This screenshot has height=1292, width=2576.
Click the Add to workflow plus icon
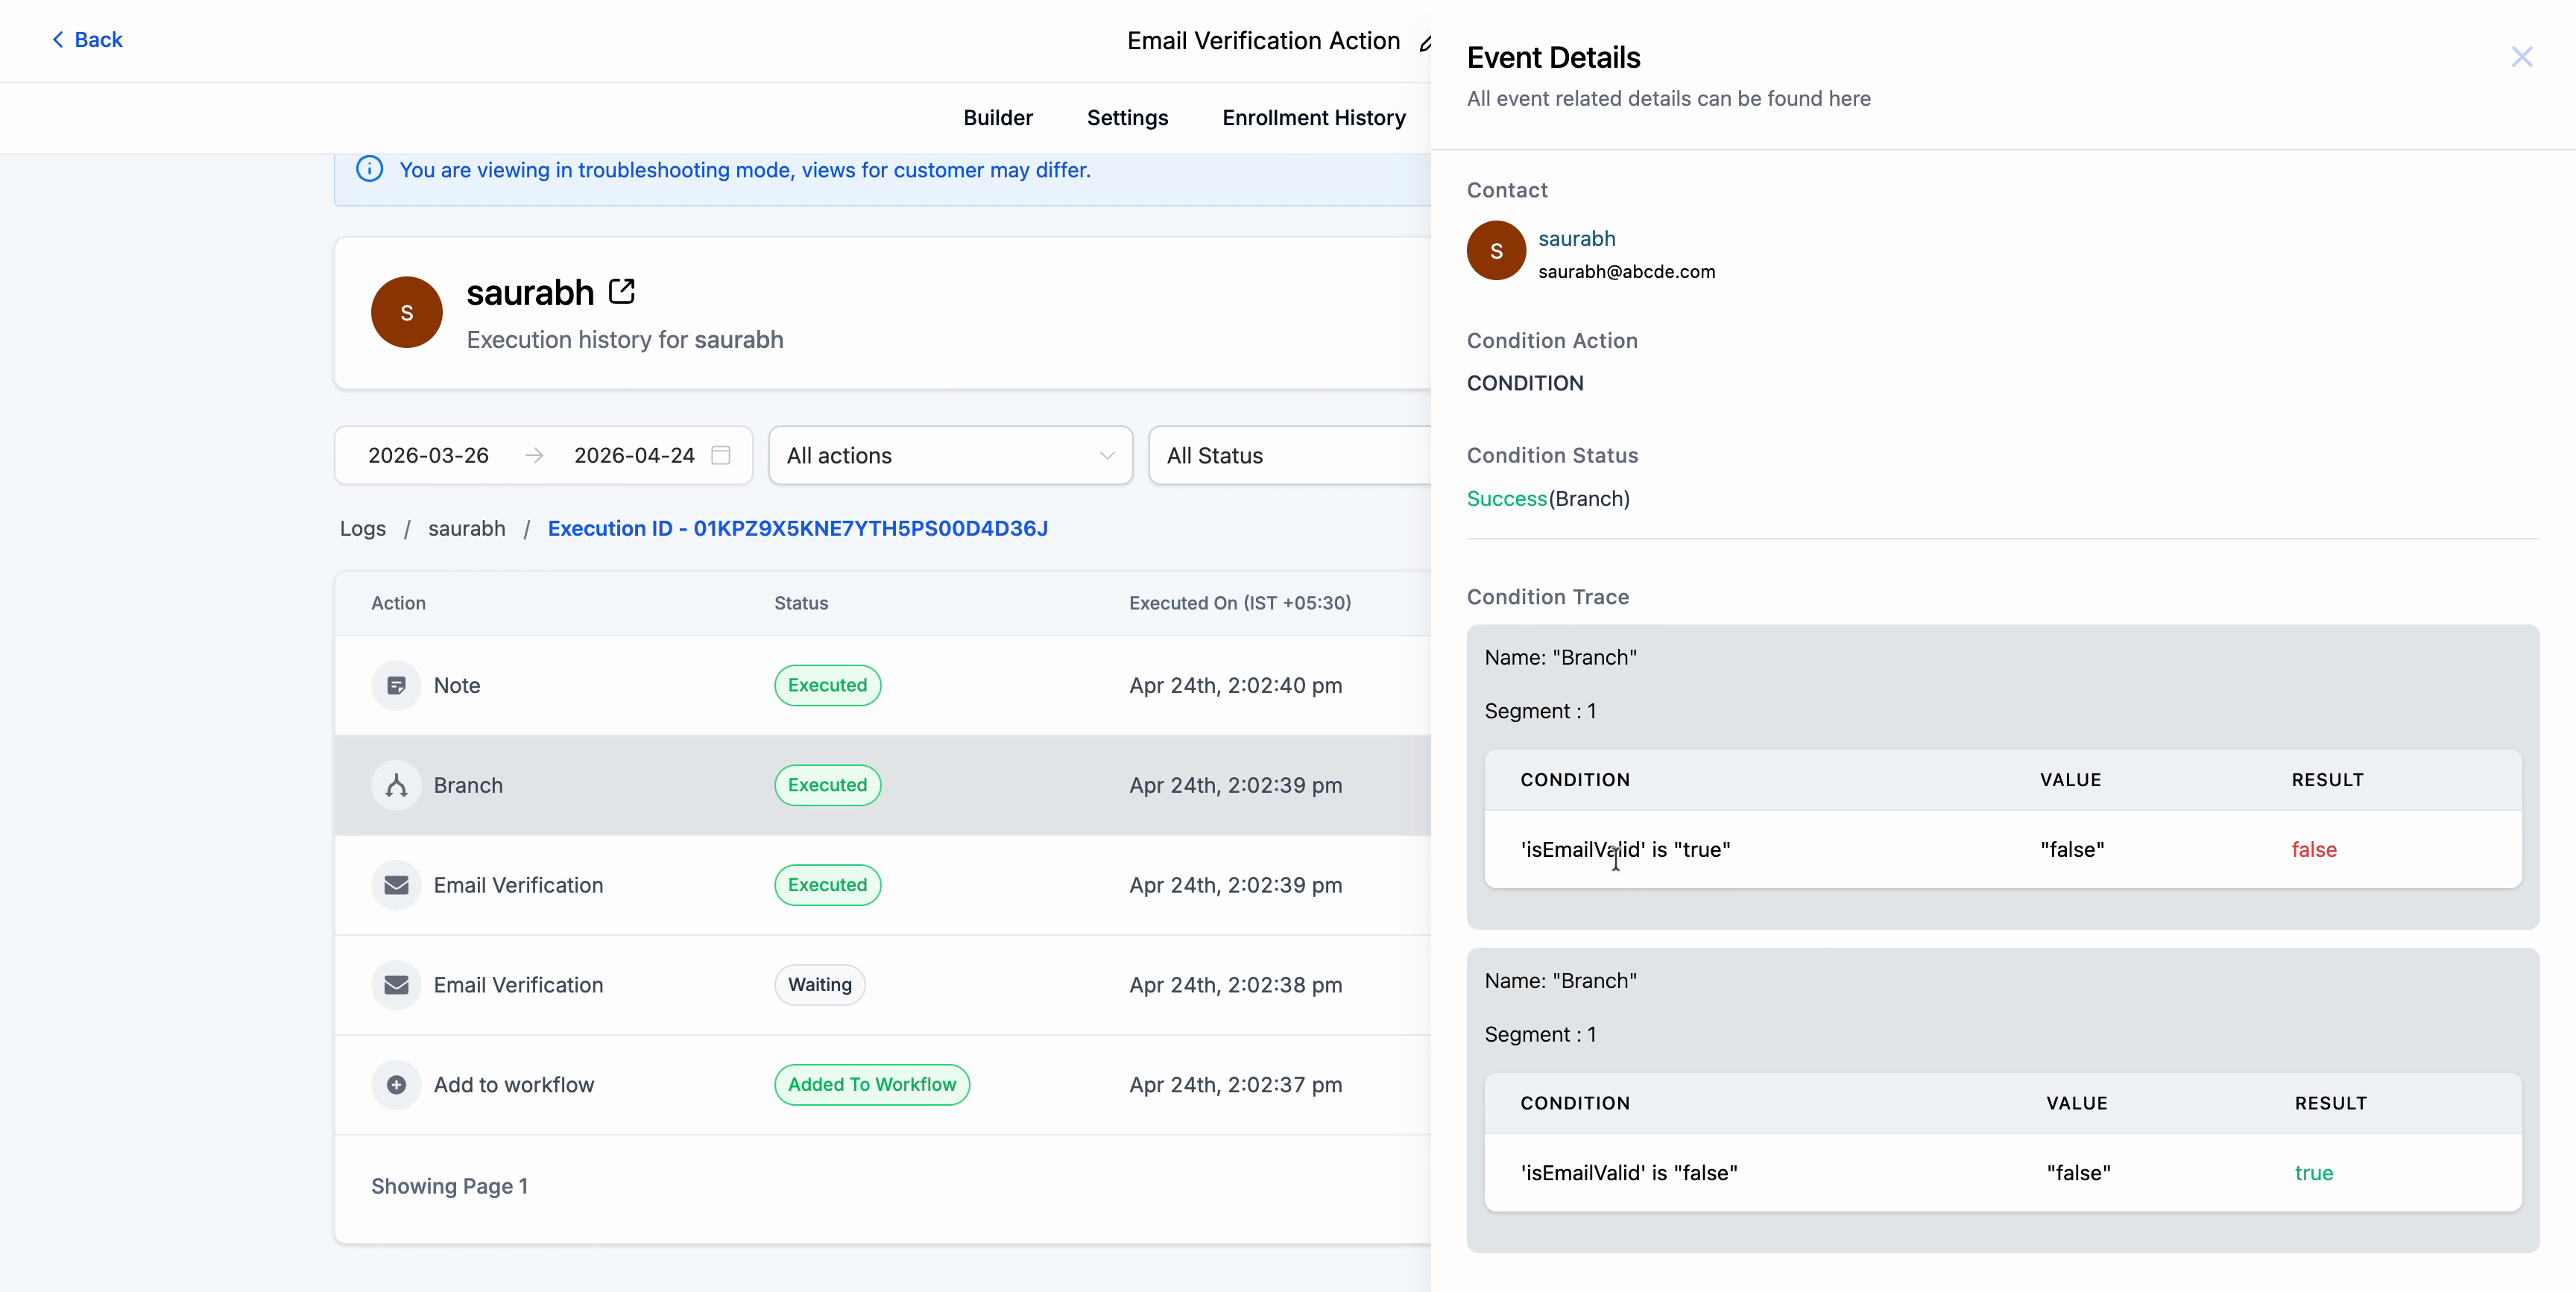[x=396, y=1085]
